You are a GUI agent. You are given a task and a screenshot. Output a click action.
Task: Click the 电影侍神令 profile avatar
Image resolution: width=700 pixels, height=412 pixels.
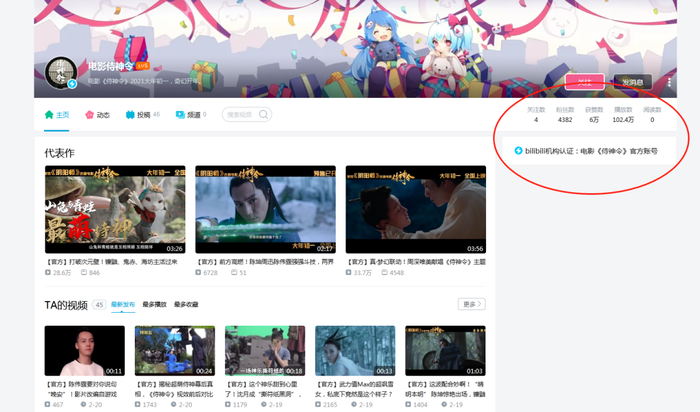[x=61, y=72]
